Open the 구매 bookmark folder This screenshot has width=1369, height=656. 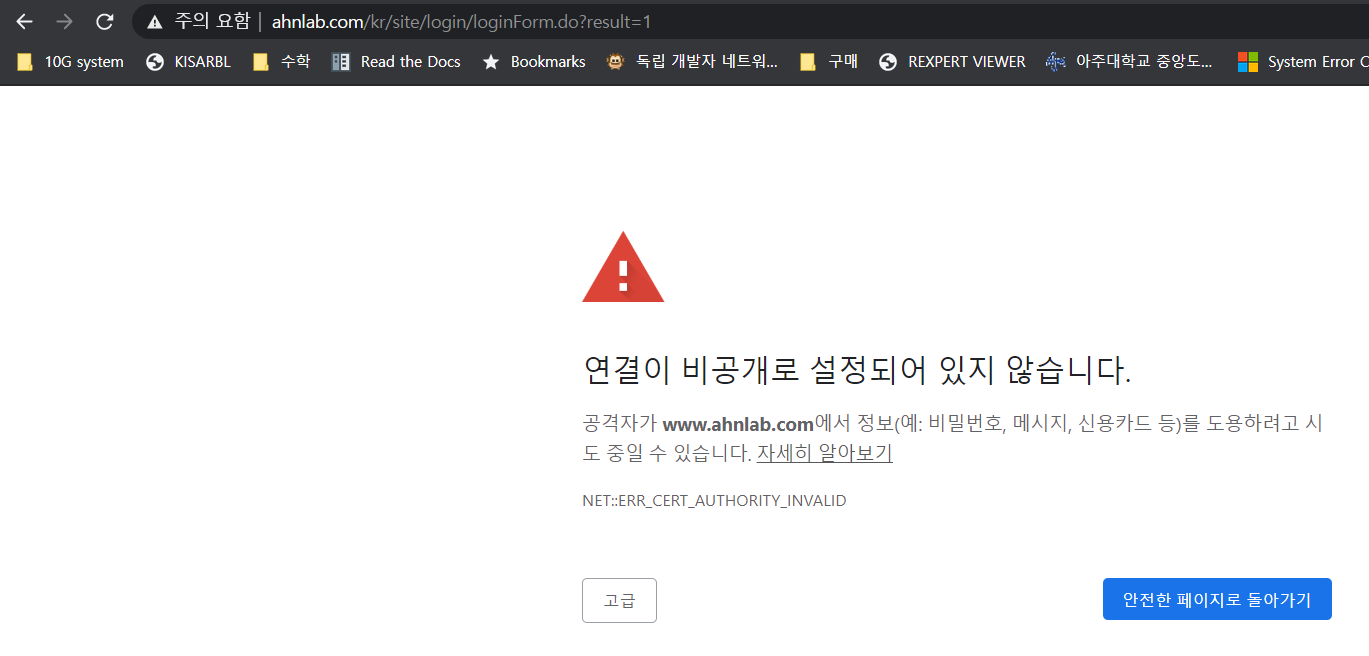[x=829, y=62]
